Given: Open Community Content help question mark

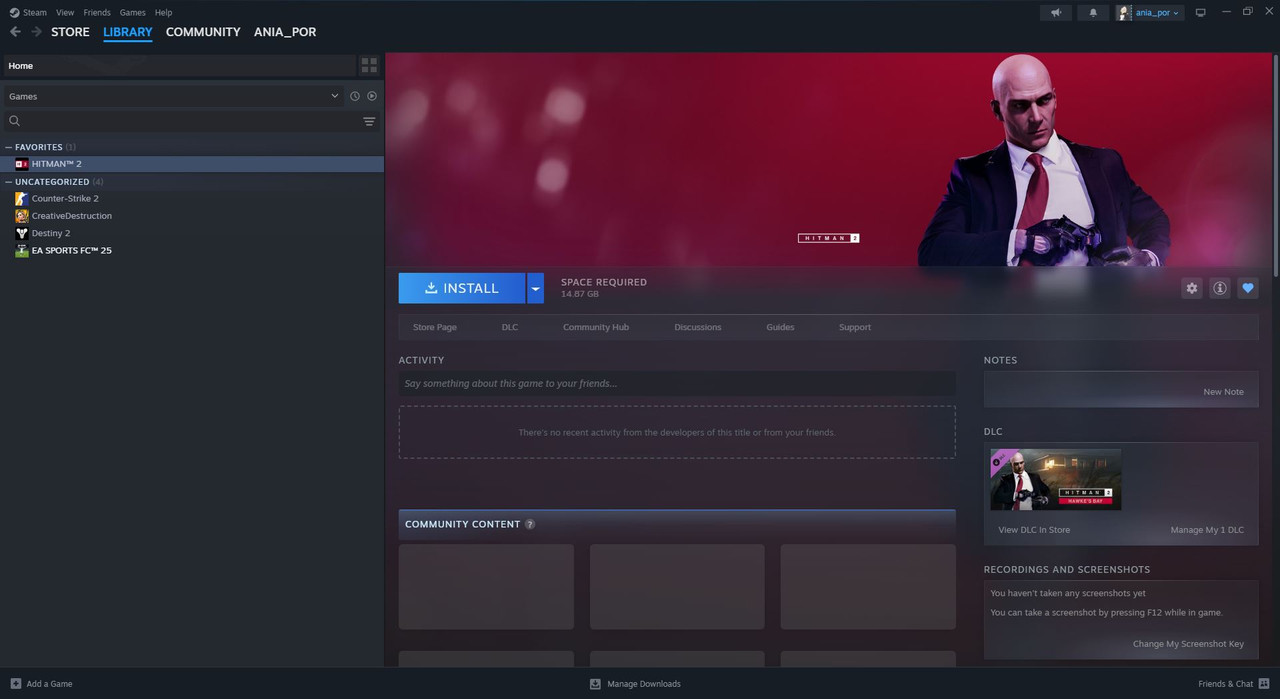Looking at the screenshot, I should (530, 524).
